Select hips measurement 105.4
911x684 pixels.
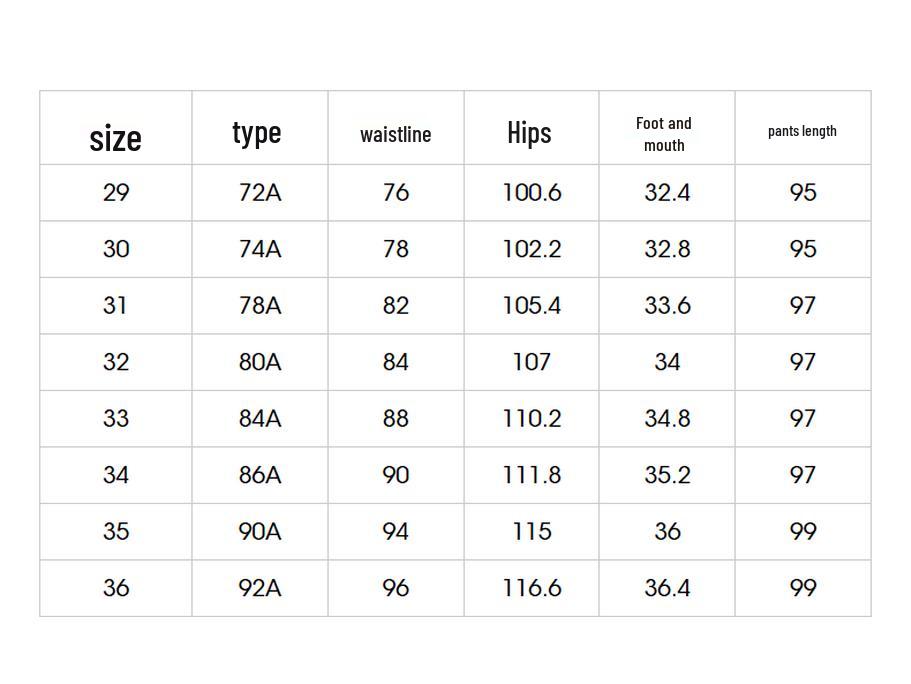[531, 305]
